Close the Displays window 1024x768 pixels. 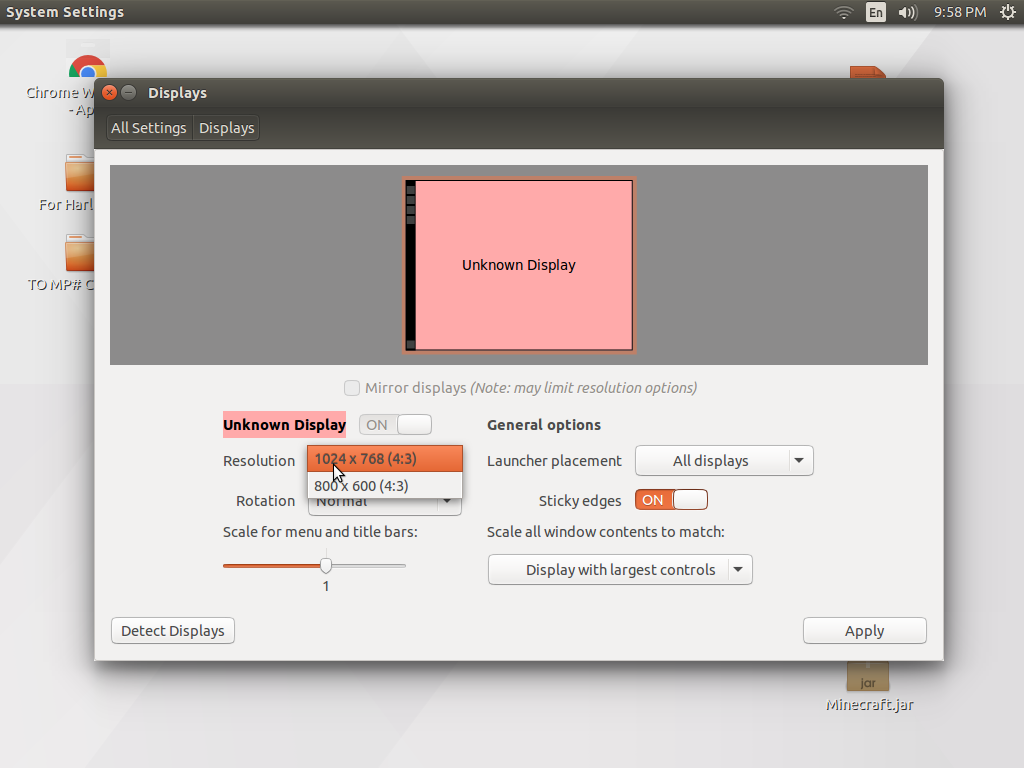click(x=110, y=93)
